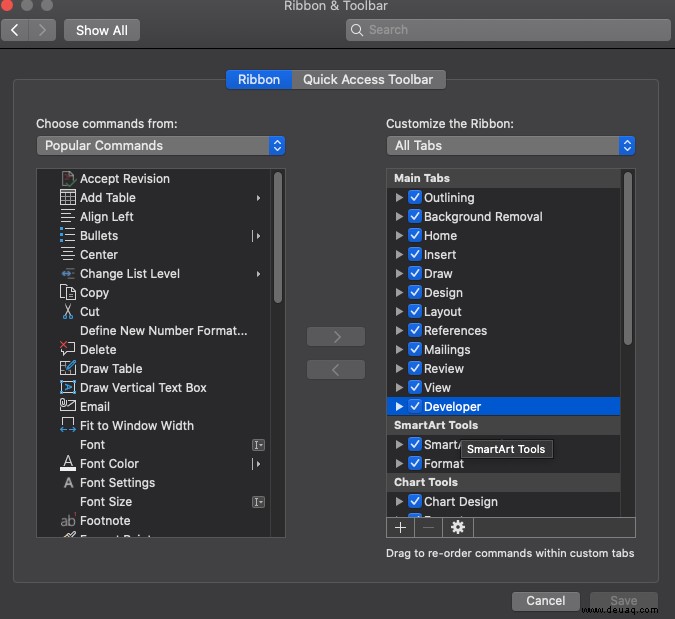Go back with the left chevron button
The height and width of the screenshot is (619, 675).
[x=15, y=30]
